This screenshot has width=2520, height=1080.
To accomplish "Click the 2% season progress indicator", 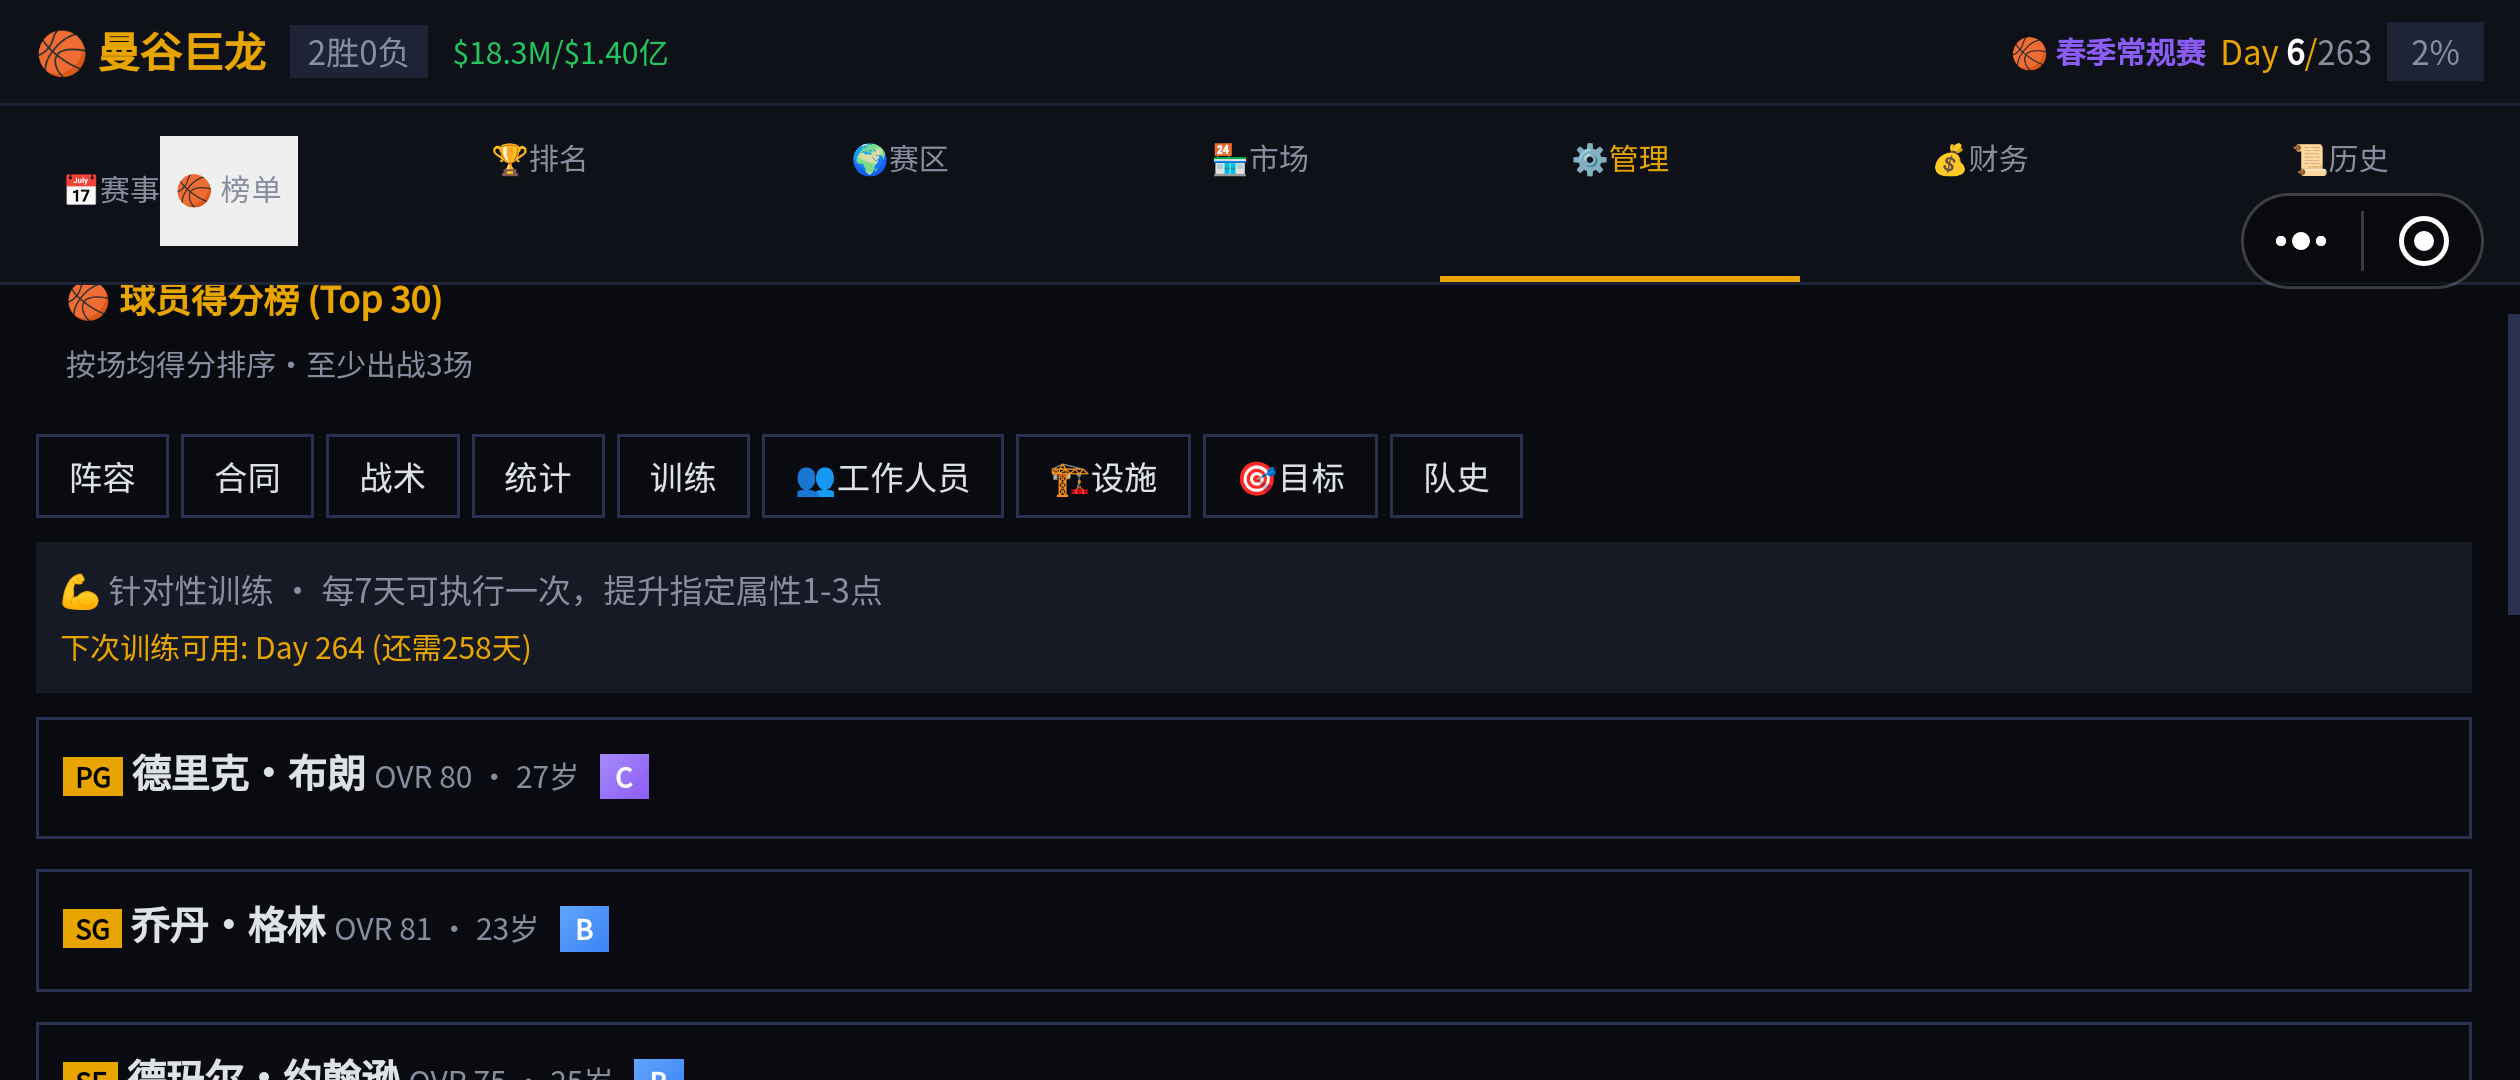I will click(x=2435, y=53).
